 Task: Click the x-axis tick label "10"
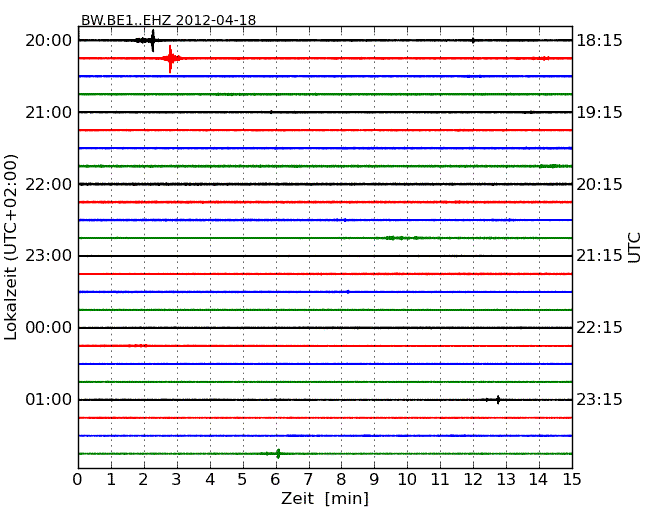coord(407,479)
